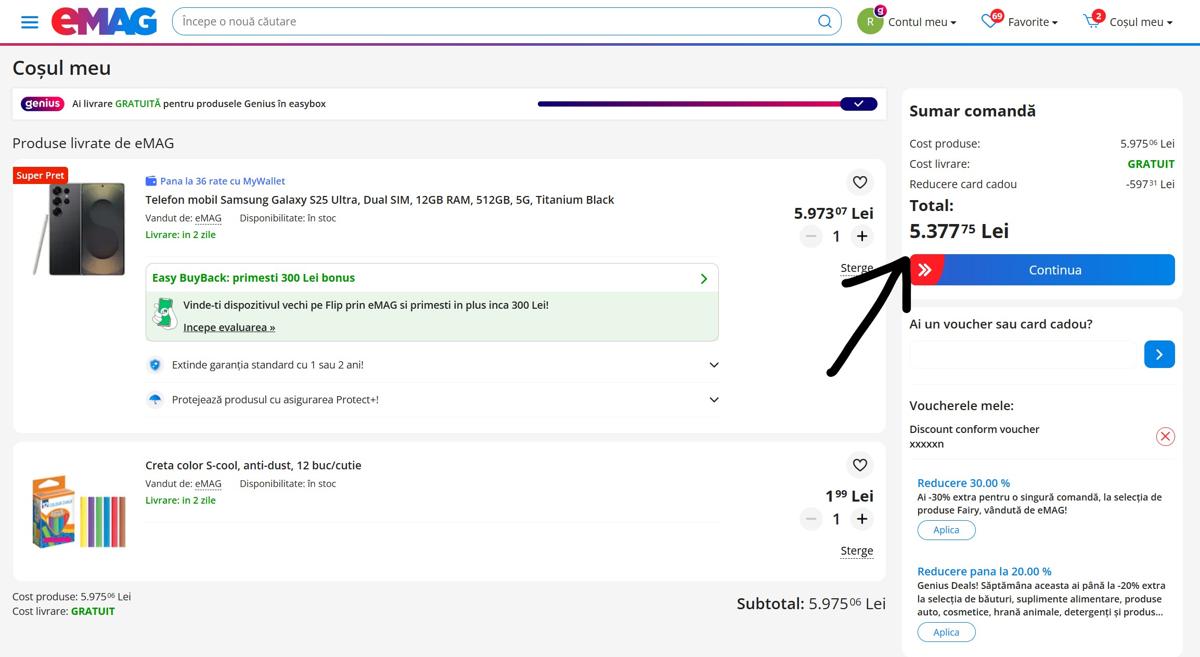The image size is (1200, 657).
Task: Click the Subtotal 5.975,06 Lei text
Action: (811, 603)
